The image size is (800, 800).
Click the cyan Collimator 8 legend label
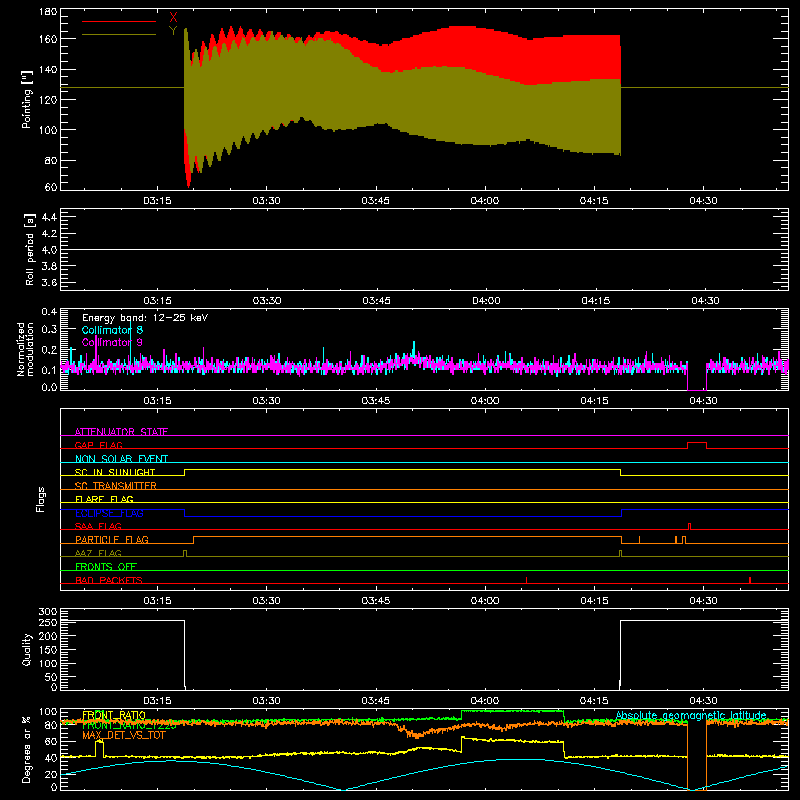(112, 330)
